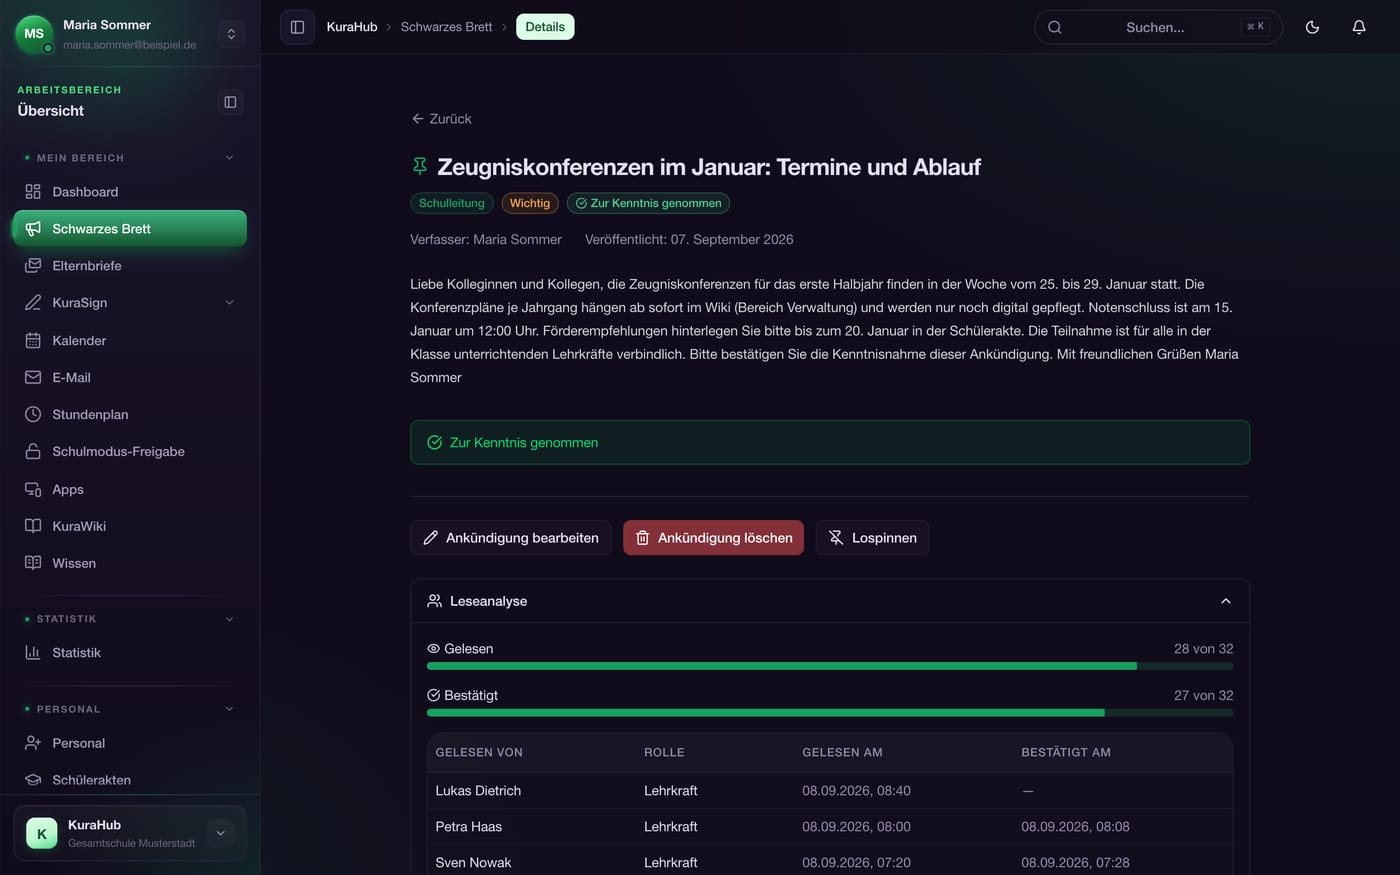Toggle dark mode moon icon
This screenshot has height=875, width=1400.
pyautogui.click(x=1312, y=27)
